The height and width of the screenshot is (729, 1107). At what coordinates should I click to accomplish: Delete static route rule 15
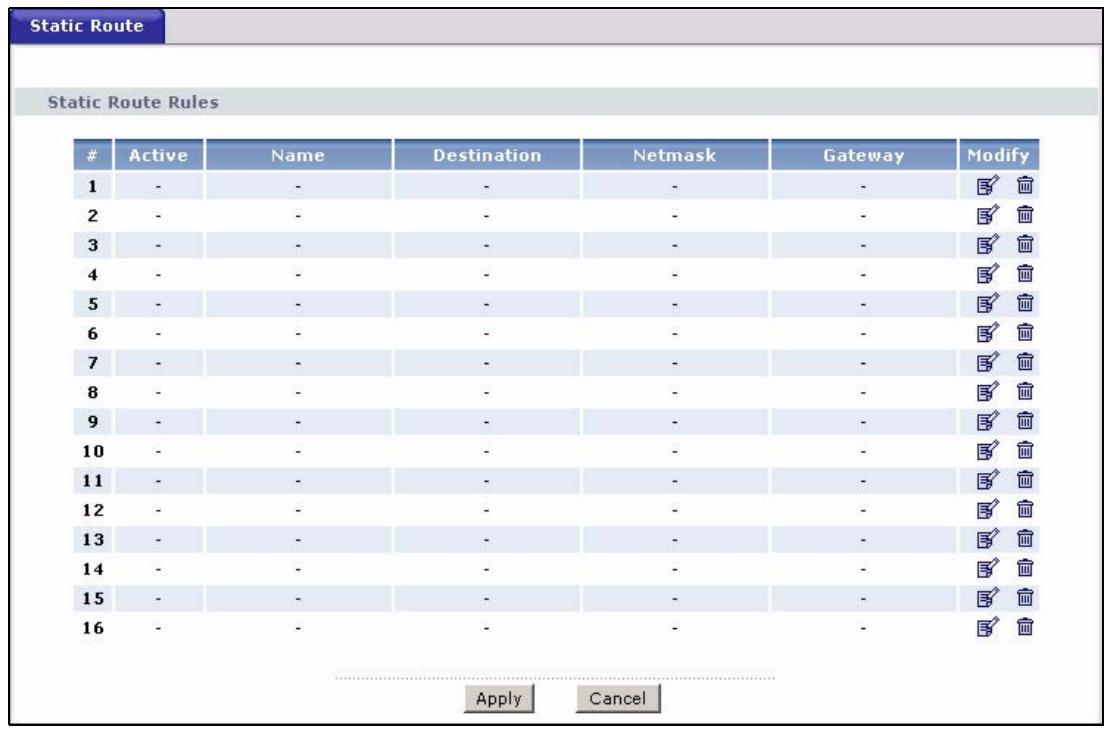(1025, 598)
